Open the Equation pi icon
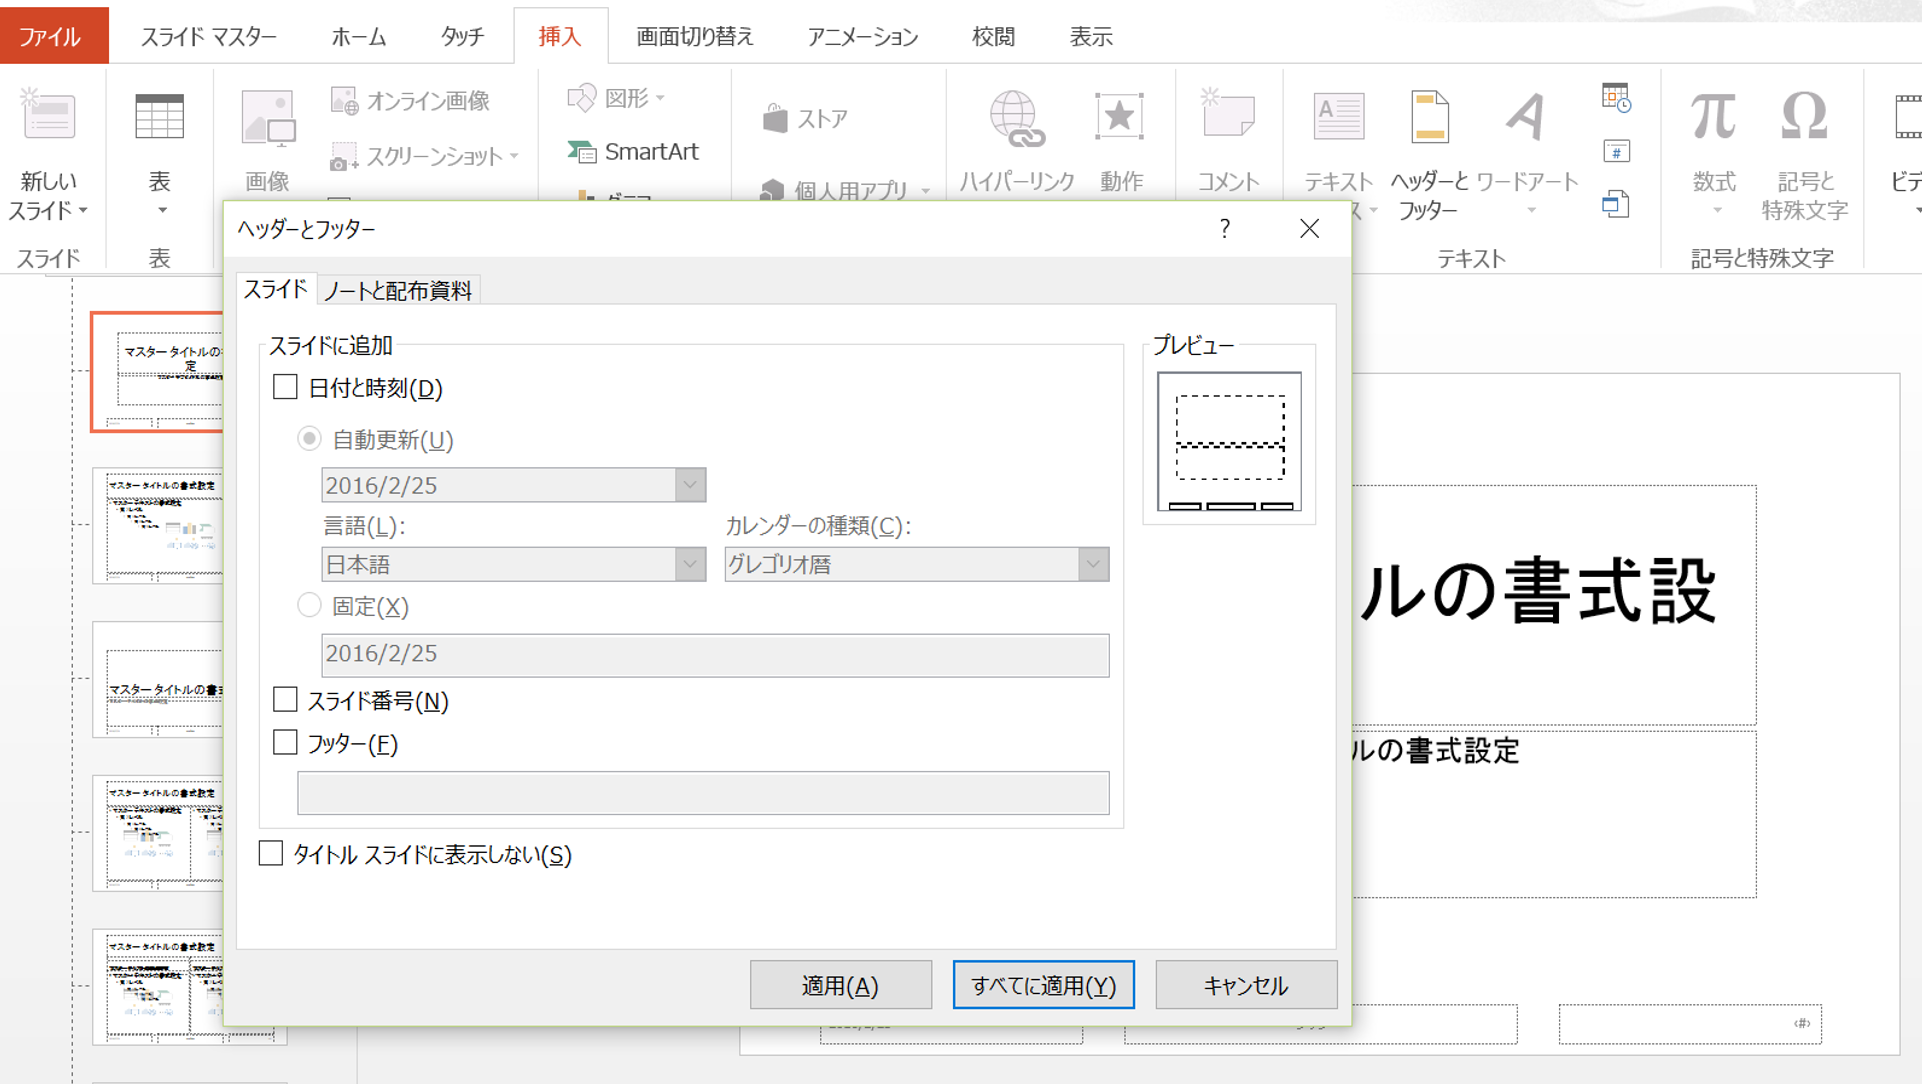 pyautogui.click(x=1713, y=118)
